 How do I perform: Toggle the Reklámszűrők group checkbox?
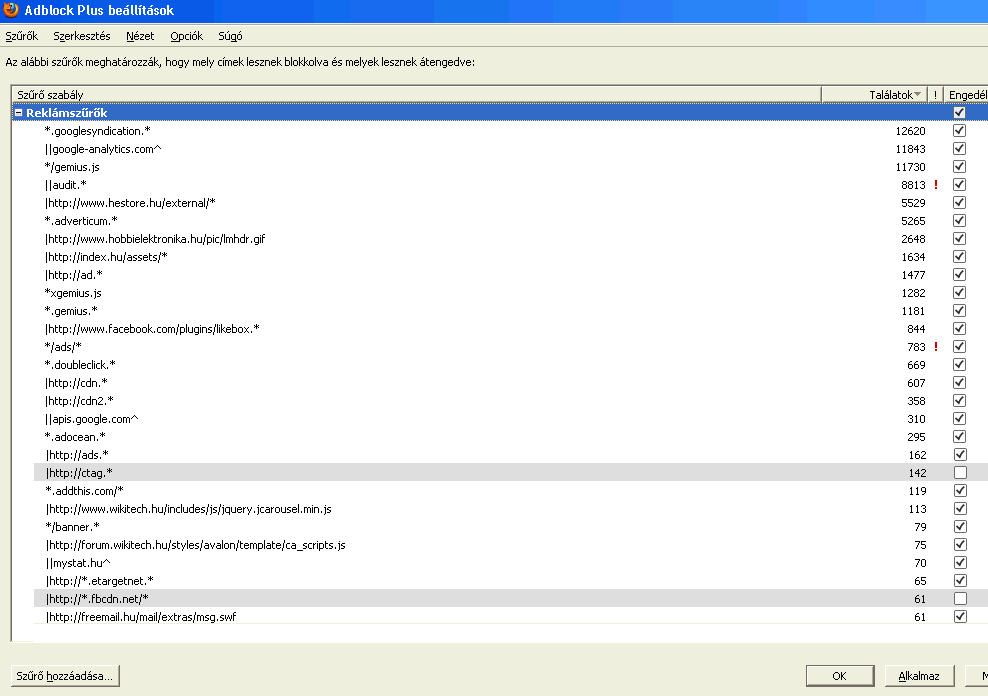coord(960,113)
